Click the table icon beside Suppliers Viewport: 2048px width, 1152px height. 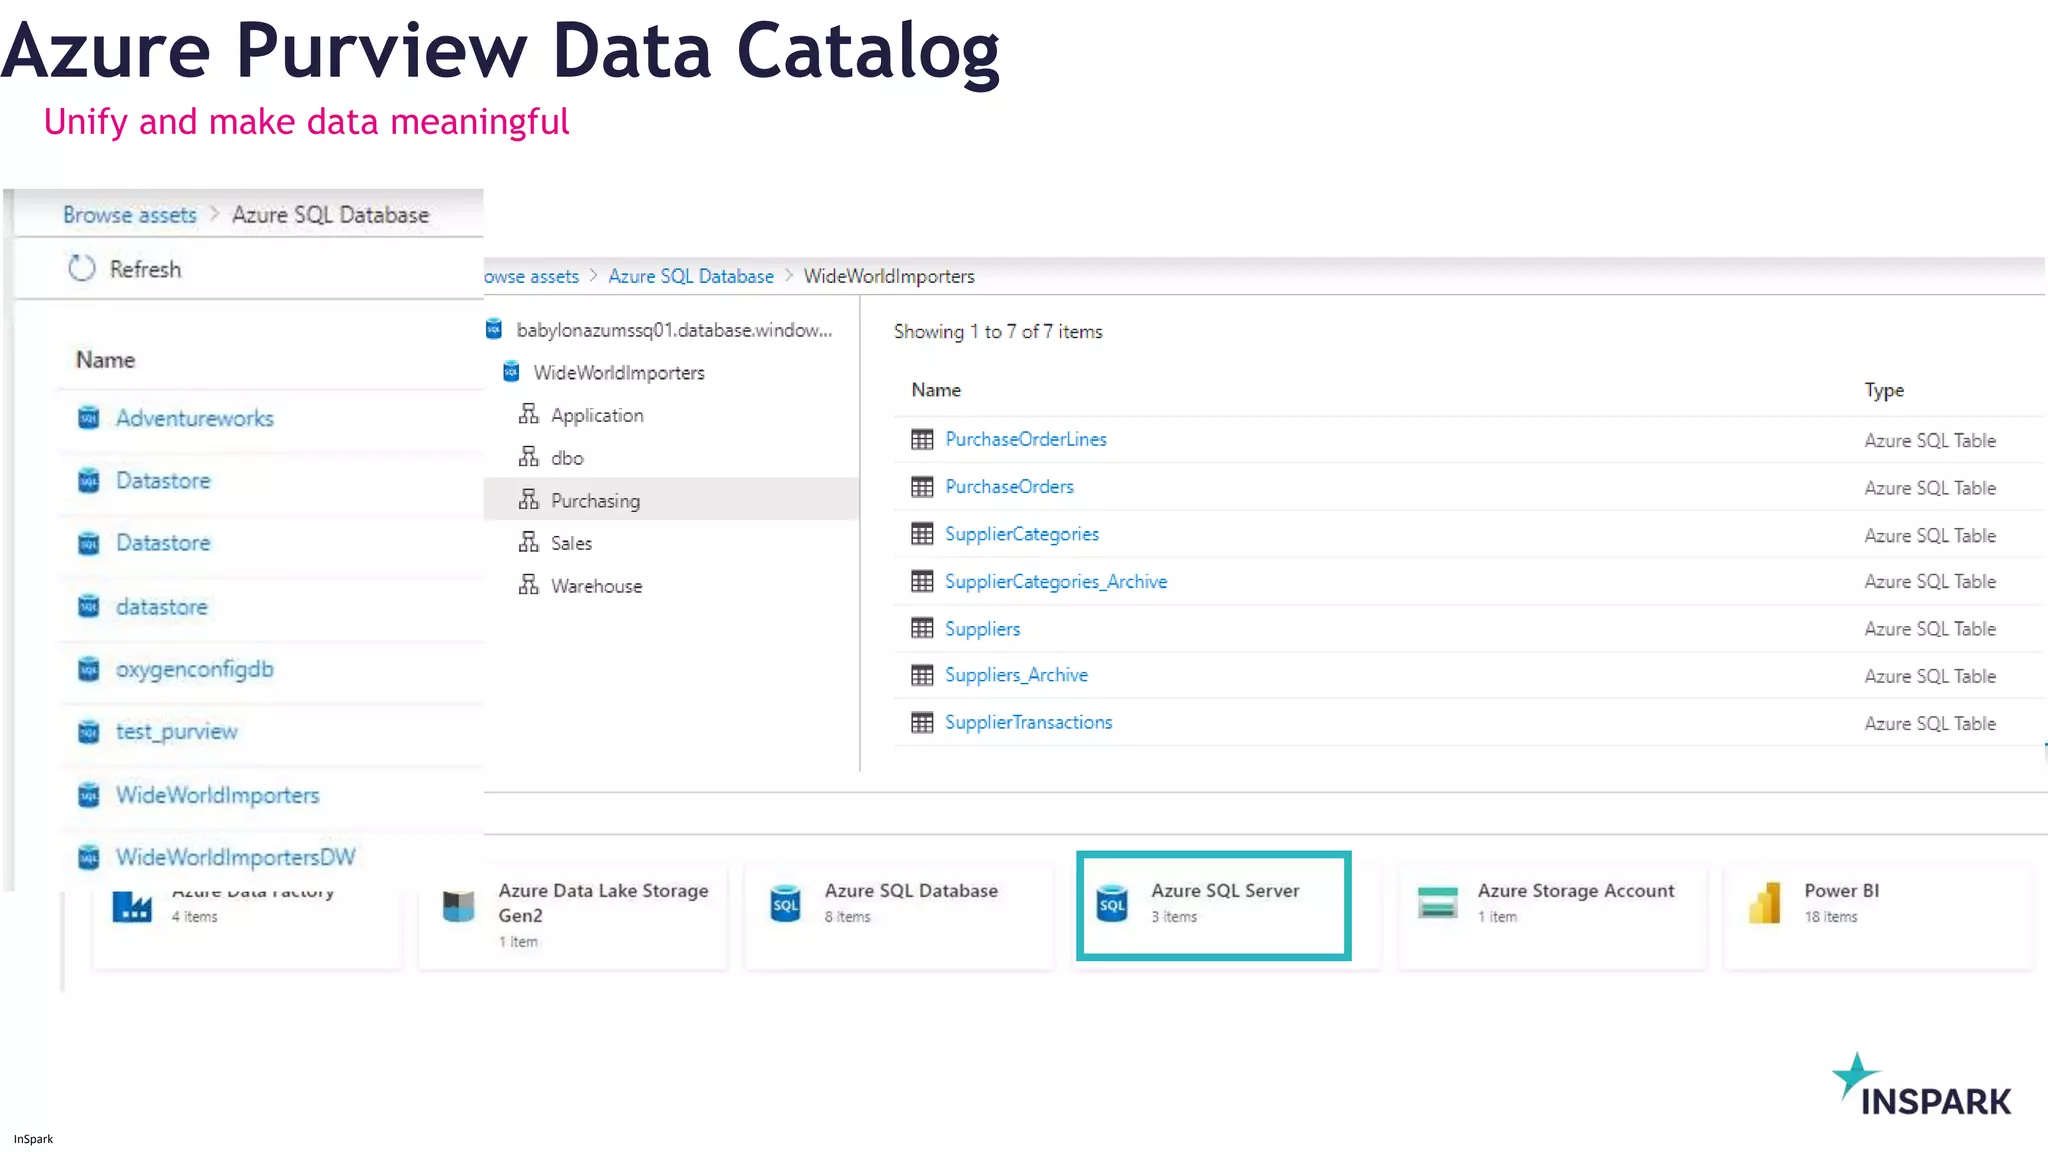point(922,628)
